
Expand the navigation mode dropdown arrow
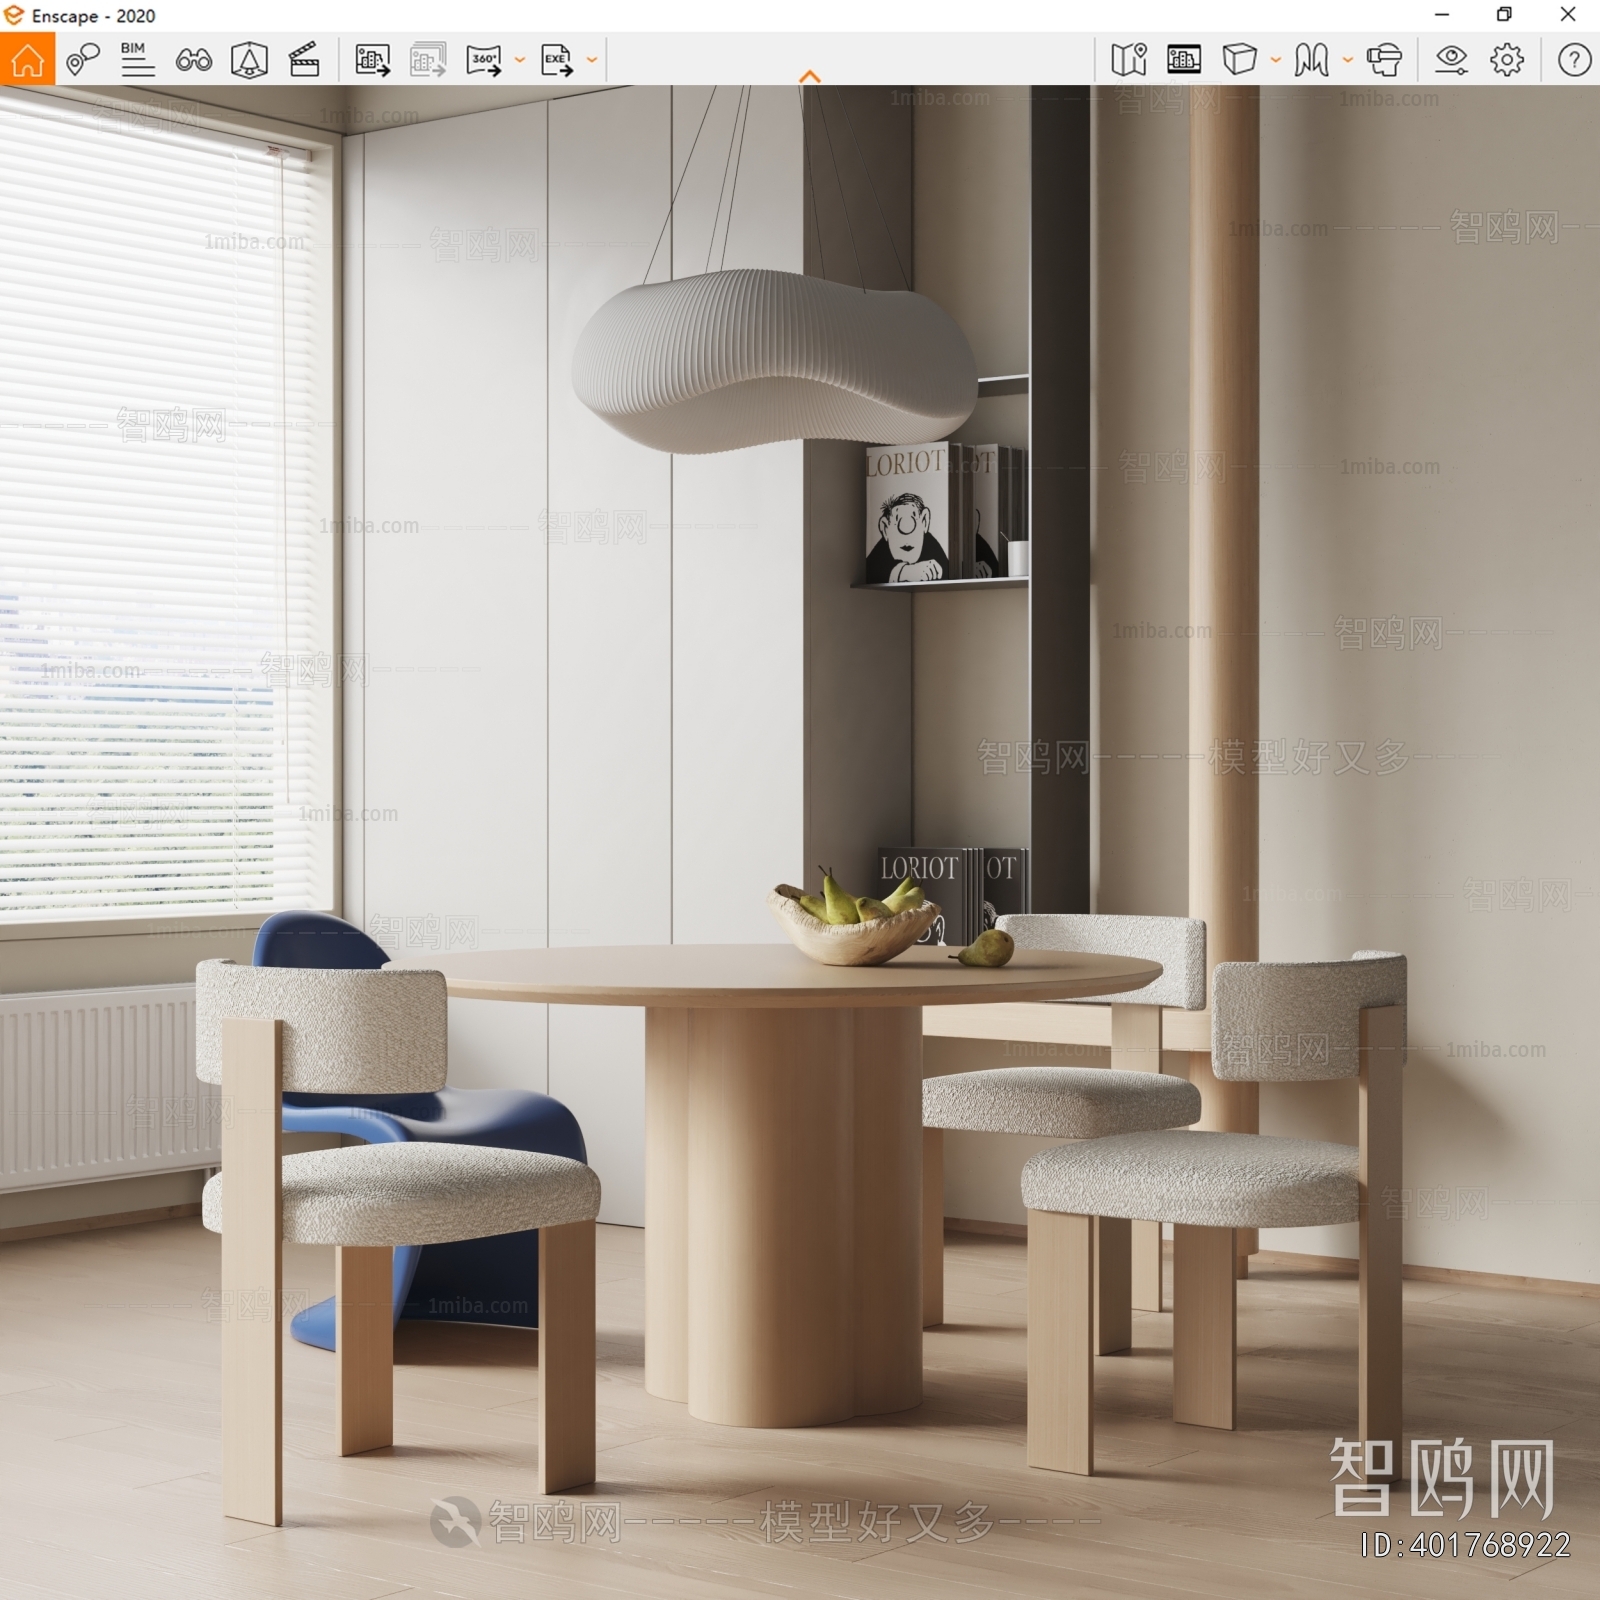click(x=1348, y=60)
